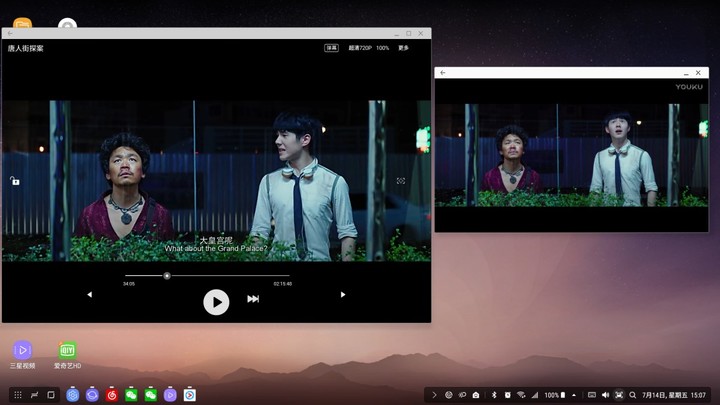Capture a screenshot with the video frame icon
Viewport: 720px width, 405px height.
[401, 181]
